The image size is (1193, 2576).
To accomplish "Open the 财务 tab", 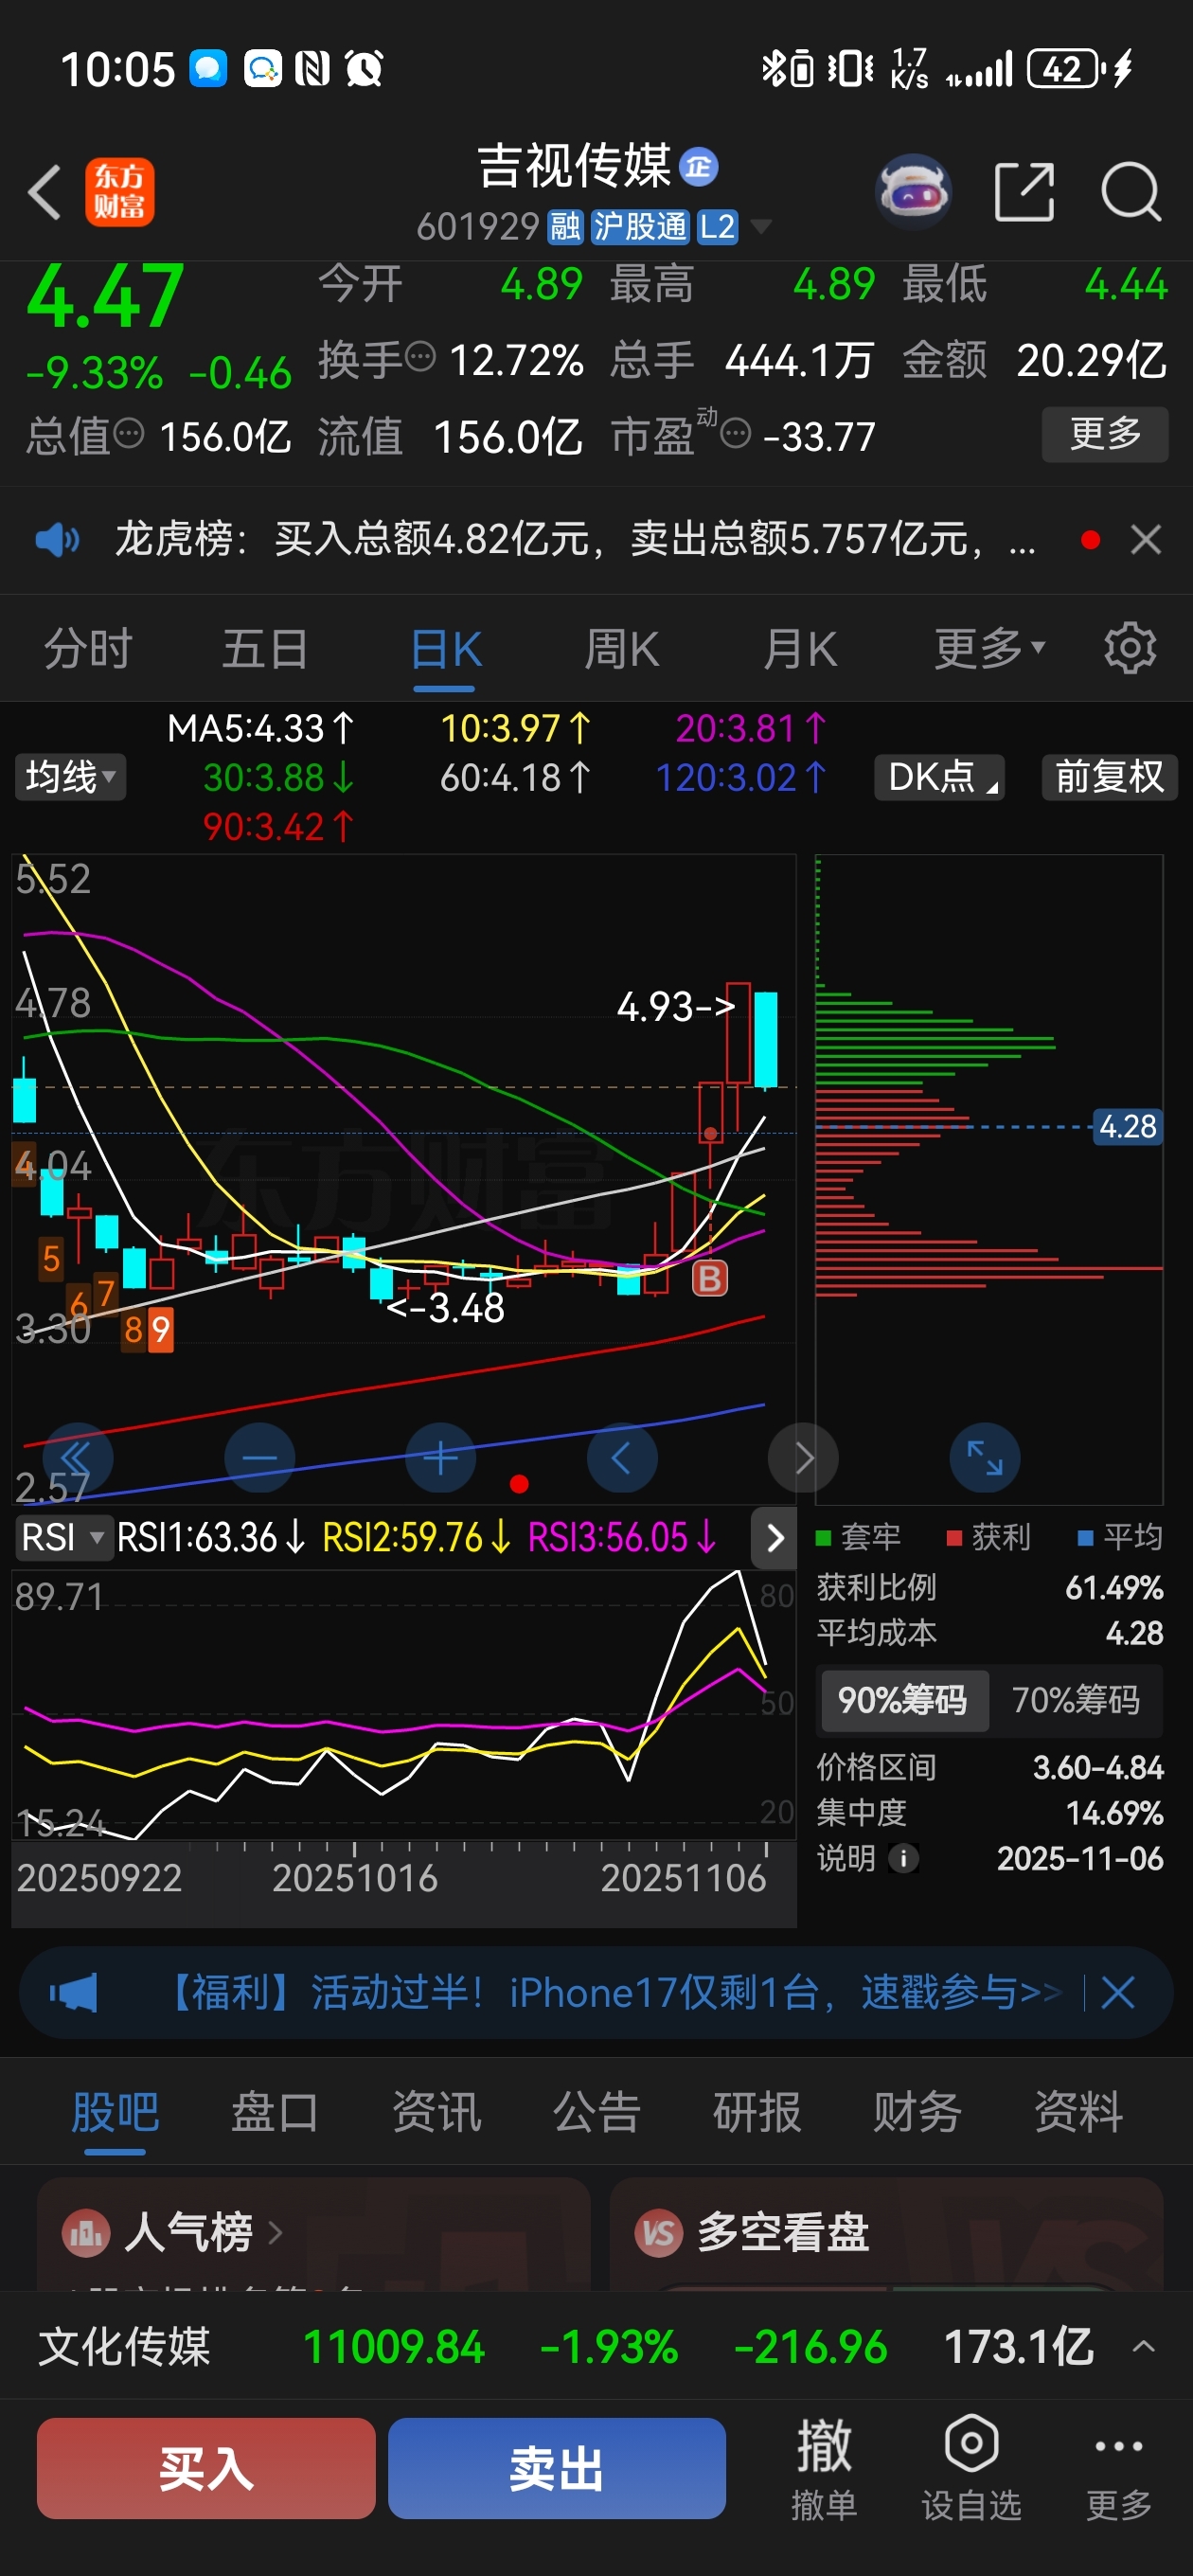I will 918,2111.
